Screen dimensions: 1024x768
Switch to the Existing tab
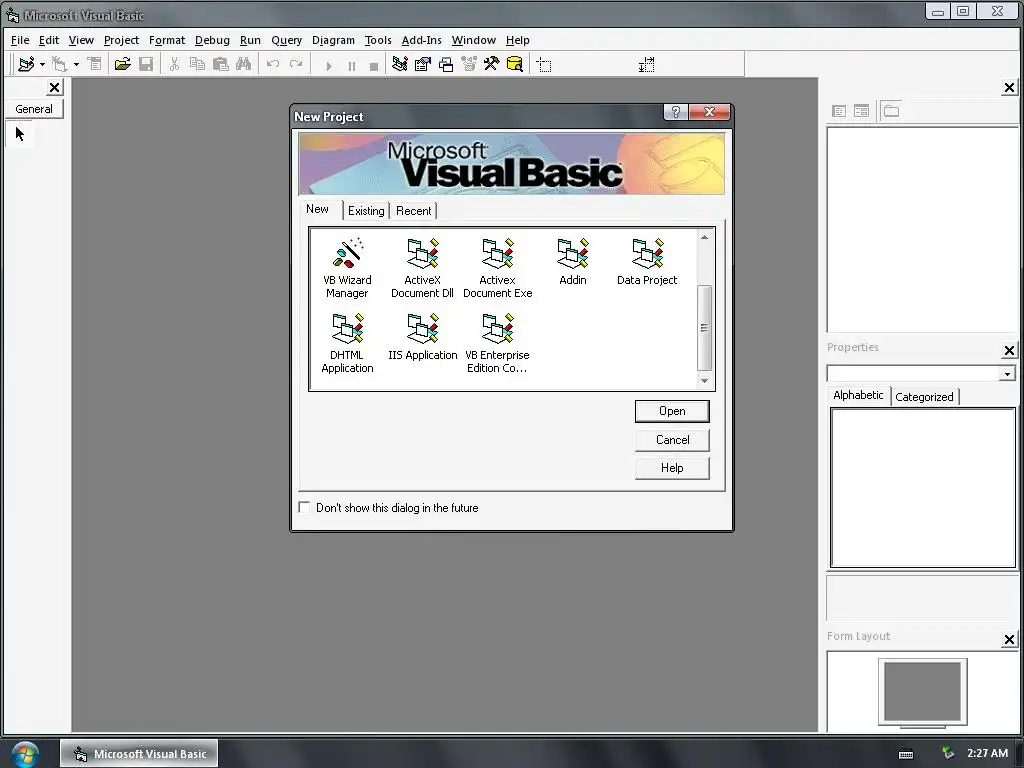pos(366,211)
